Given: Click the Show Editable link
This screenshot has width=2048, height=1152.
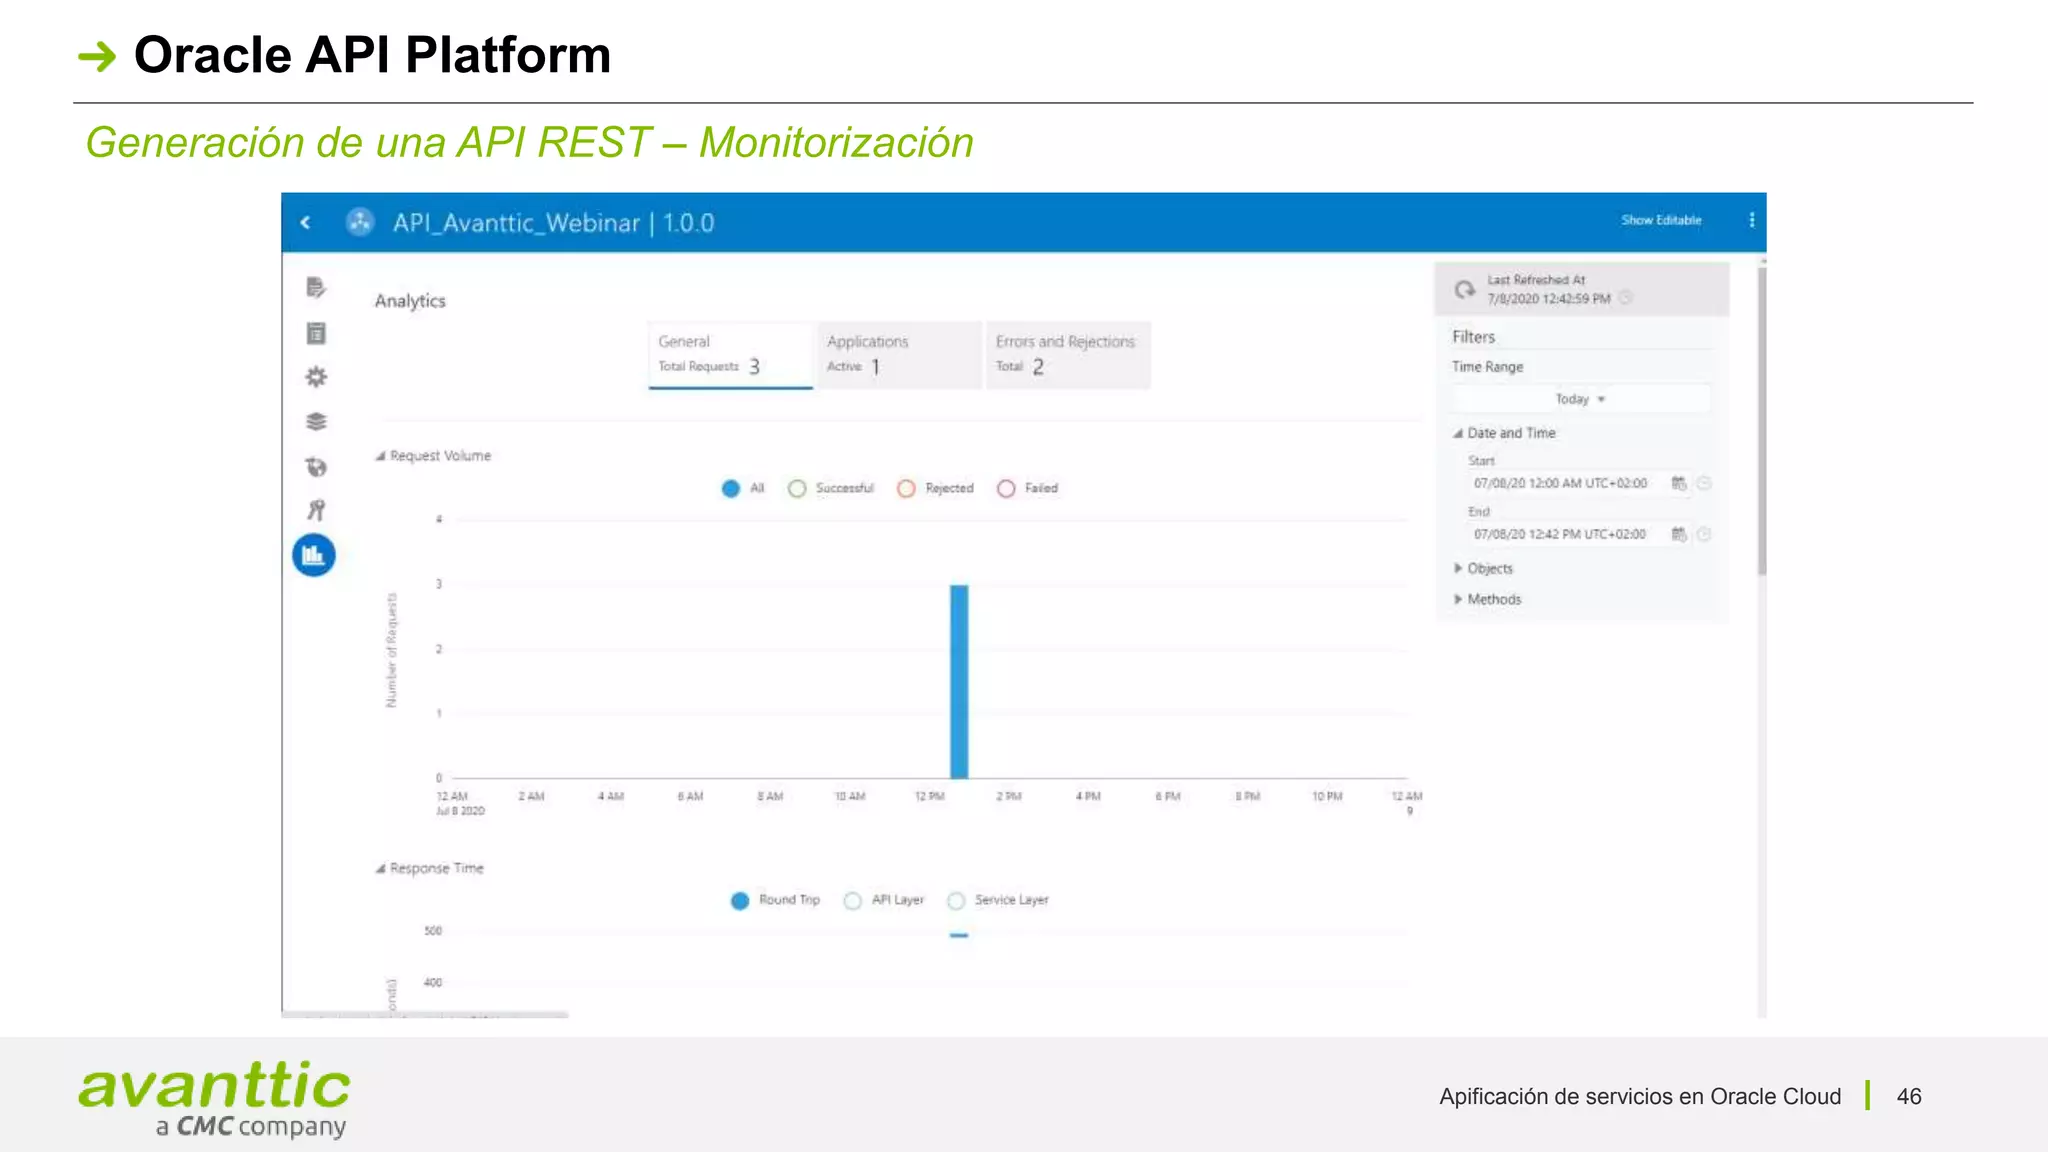Looking at the screenshot, I should pyautogui.click(x=1661, y=220).
